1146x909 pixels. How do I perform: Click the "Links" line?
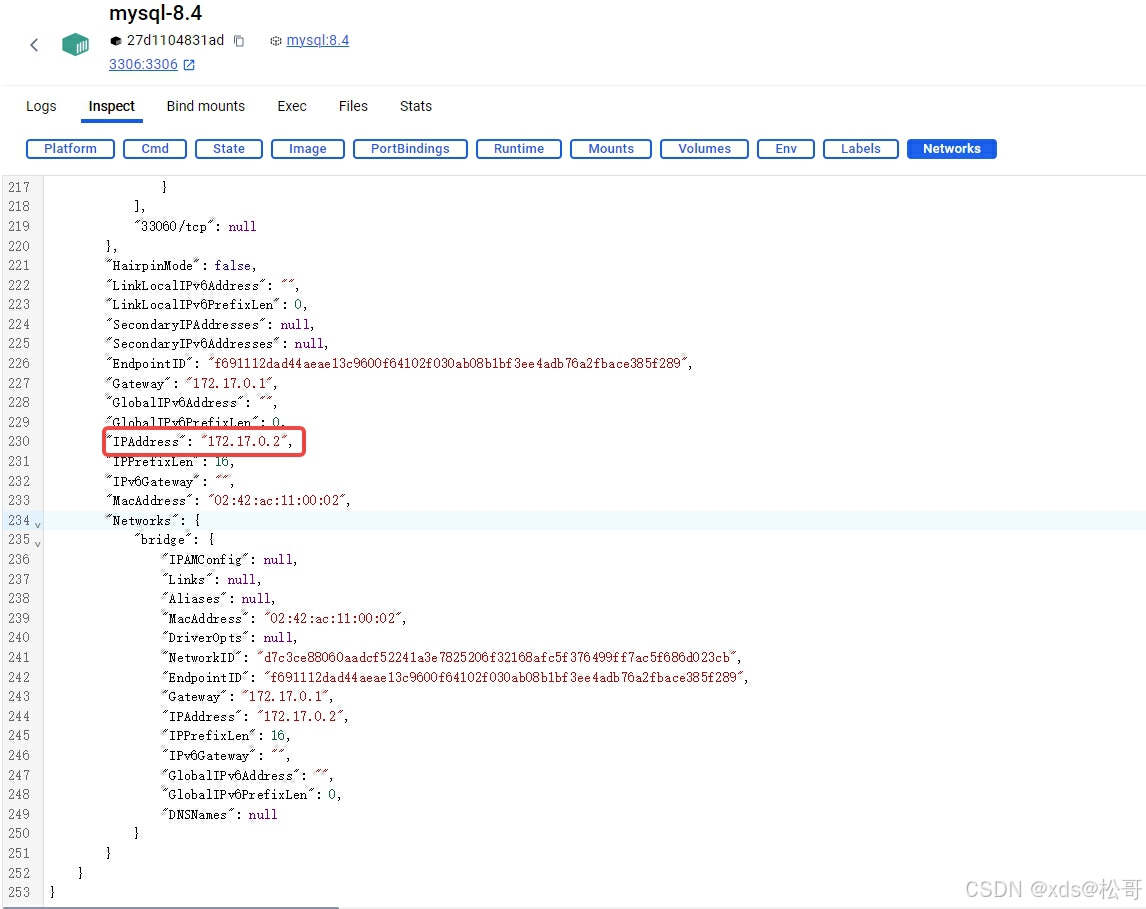tap(211, 579)
